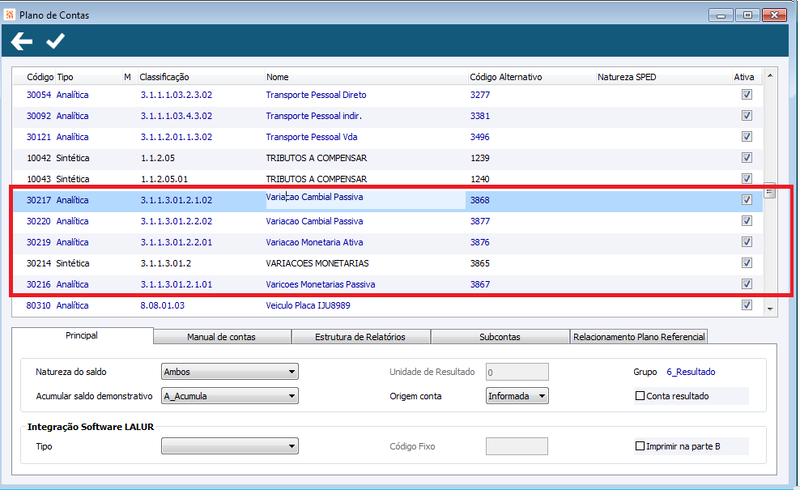Screen dimensions: 800x490
Task: Select the Transporte Pessoal indir. name
Action: tap(313, 116)
